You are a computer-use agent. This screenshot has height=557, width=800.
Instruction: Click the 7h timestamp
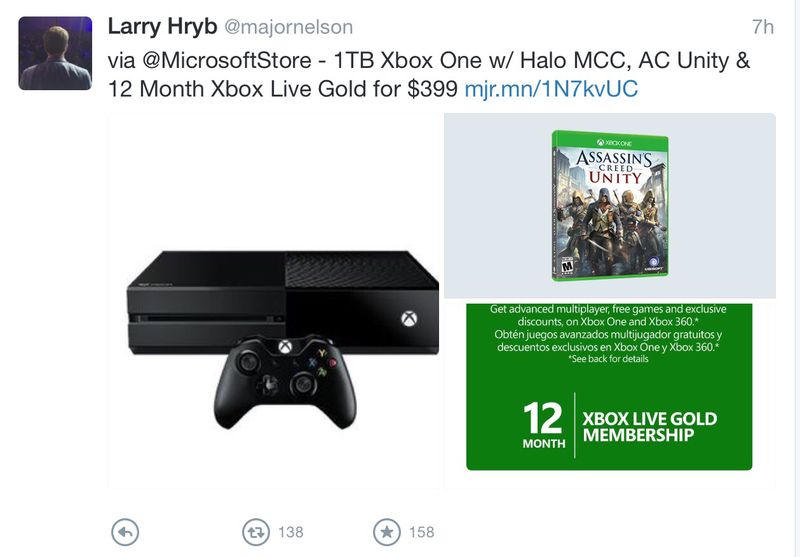point(763,27)
